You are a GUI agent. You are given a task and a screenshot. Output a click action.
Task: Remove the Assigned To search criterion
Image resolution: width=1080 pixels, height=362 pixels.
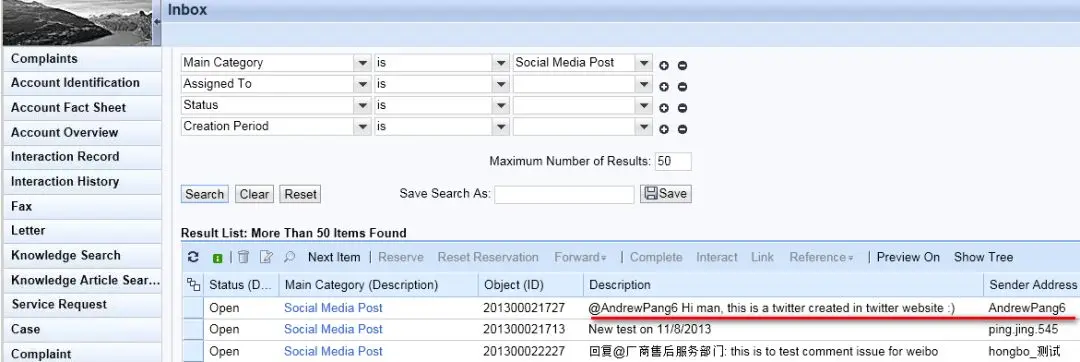click(x=683, y=87)
